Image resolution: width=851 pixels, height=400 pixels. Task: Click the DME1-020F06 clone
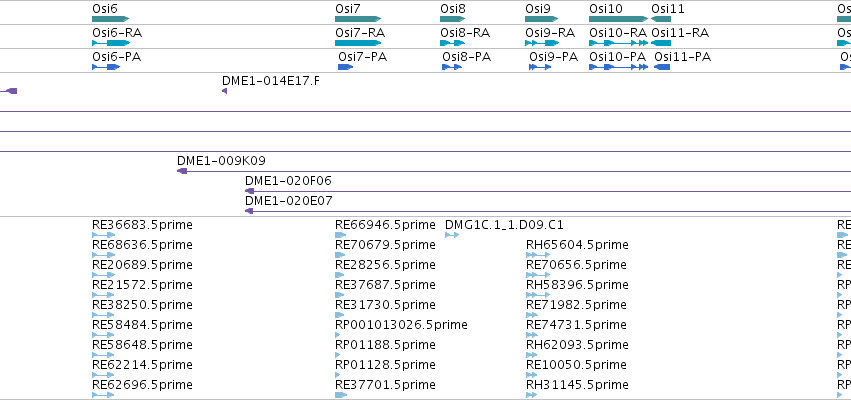[x=548, y=191]
